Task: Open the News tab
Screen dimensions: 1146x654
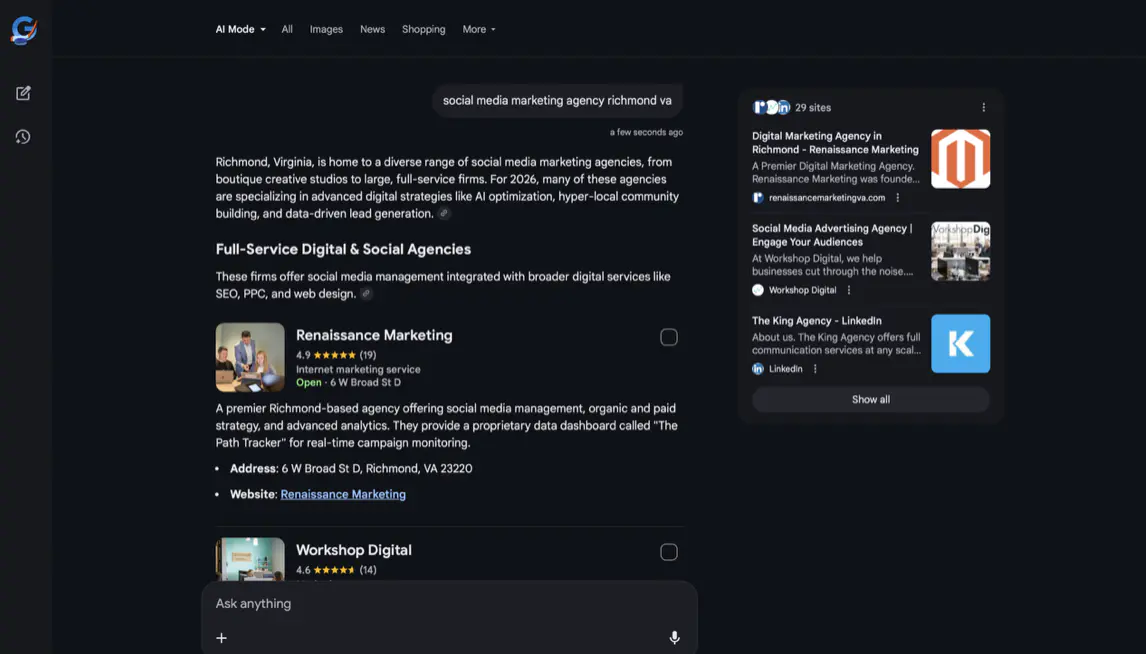Action: pyautogui.click(x=372, y=29)
